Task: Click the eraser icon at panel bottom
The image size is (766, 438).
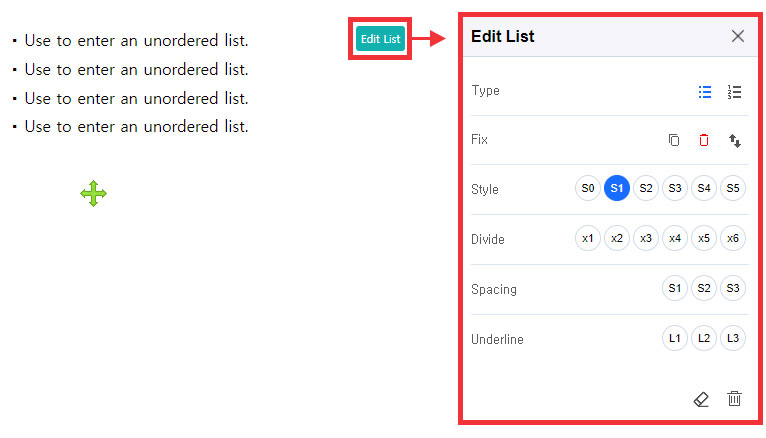Action: coord(701,399)
